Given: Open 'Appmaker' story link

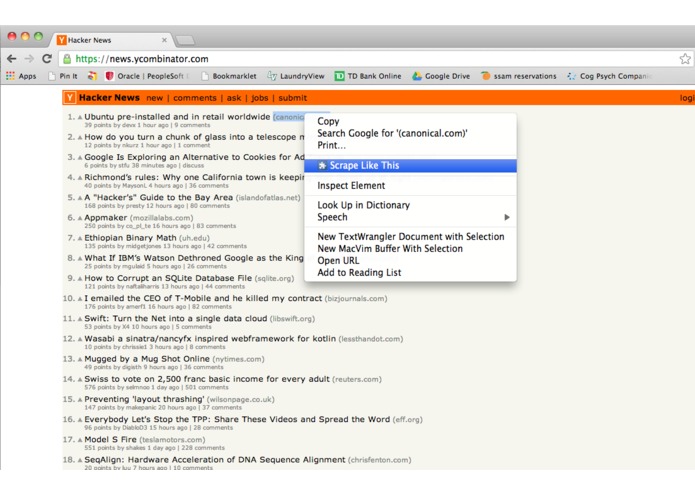Looking at the screenshot, I should click(x=105, y=218).
